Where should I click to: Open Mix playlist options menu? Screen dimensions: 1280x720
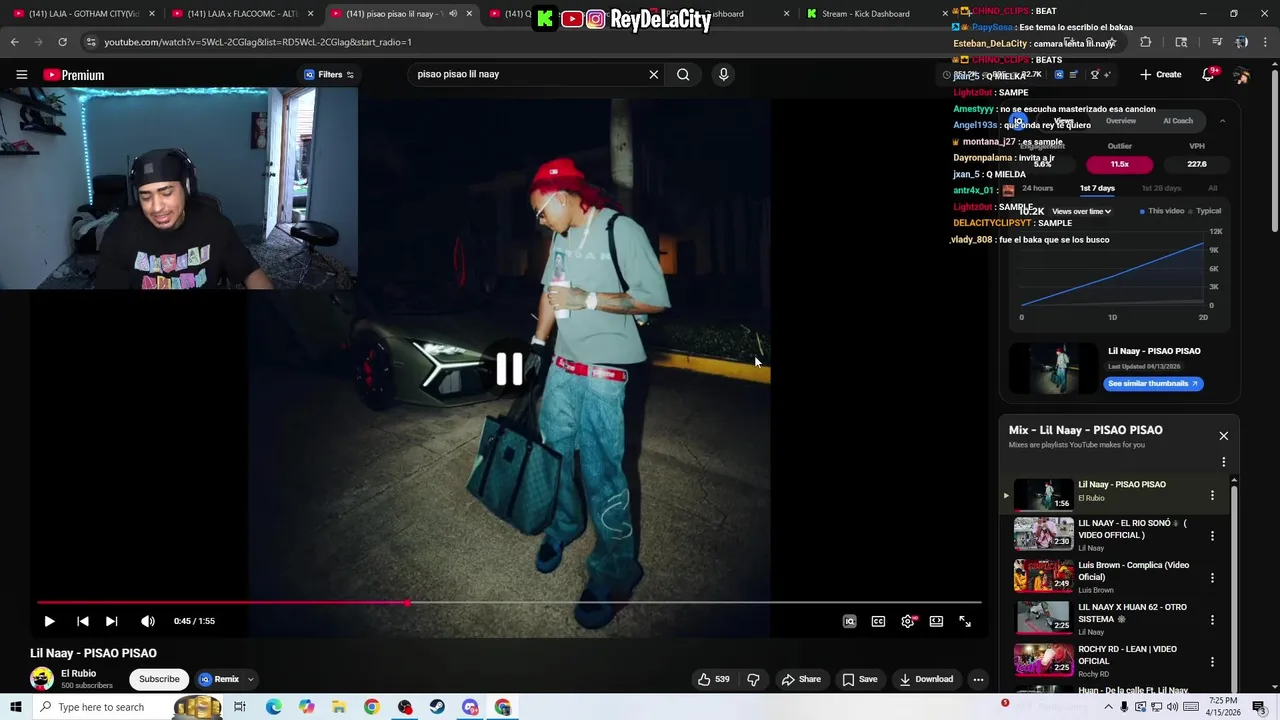click(1223, 462)
